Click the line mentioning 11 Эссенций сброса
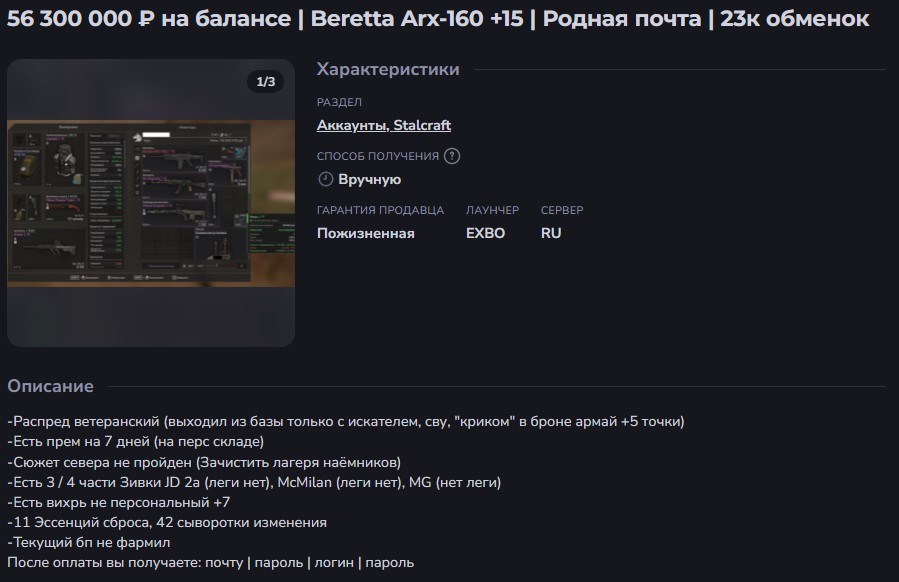This screenshot has width=899, height=582. tap(167, 522)
